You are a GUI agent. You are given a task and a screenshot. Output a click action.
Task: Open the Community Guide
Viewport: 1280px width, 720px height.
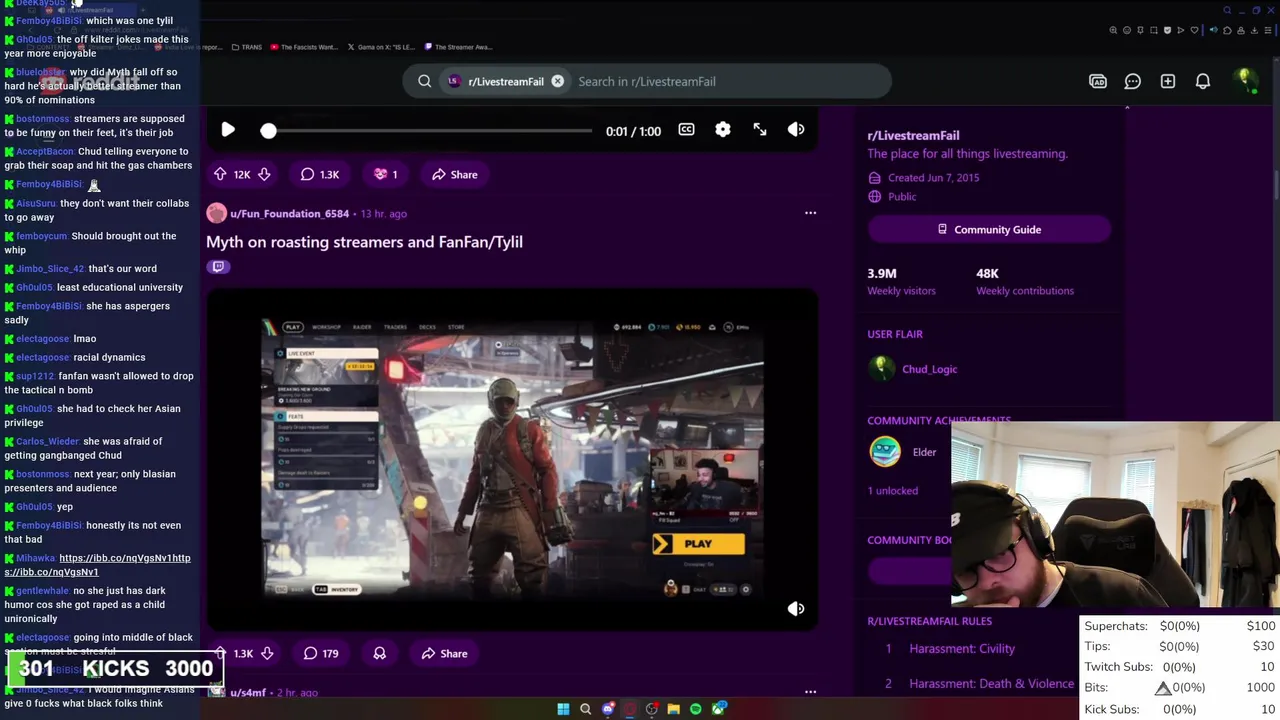(x=989, y=229)
